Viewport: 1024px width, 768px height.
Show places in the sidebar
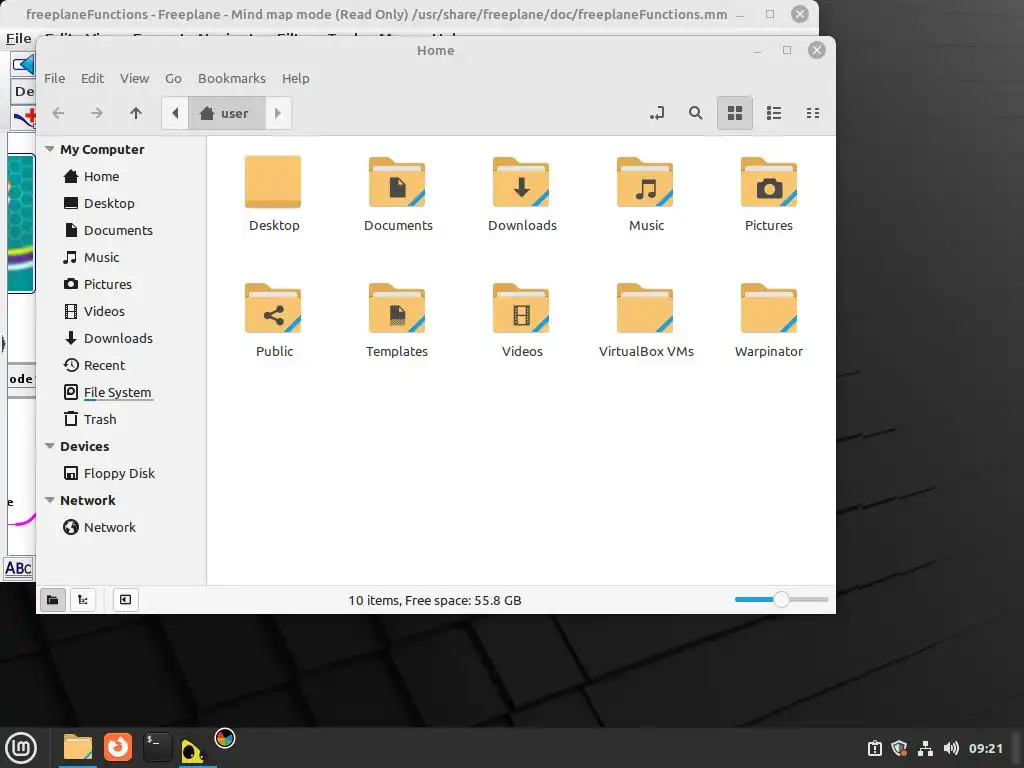(53, 600)
